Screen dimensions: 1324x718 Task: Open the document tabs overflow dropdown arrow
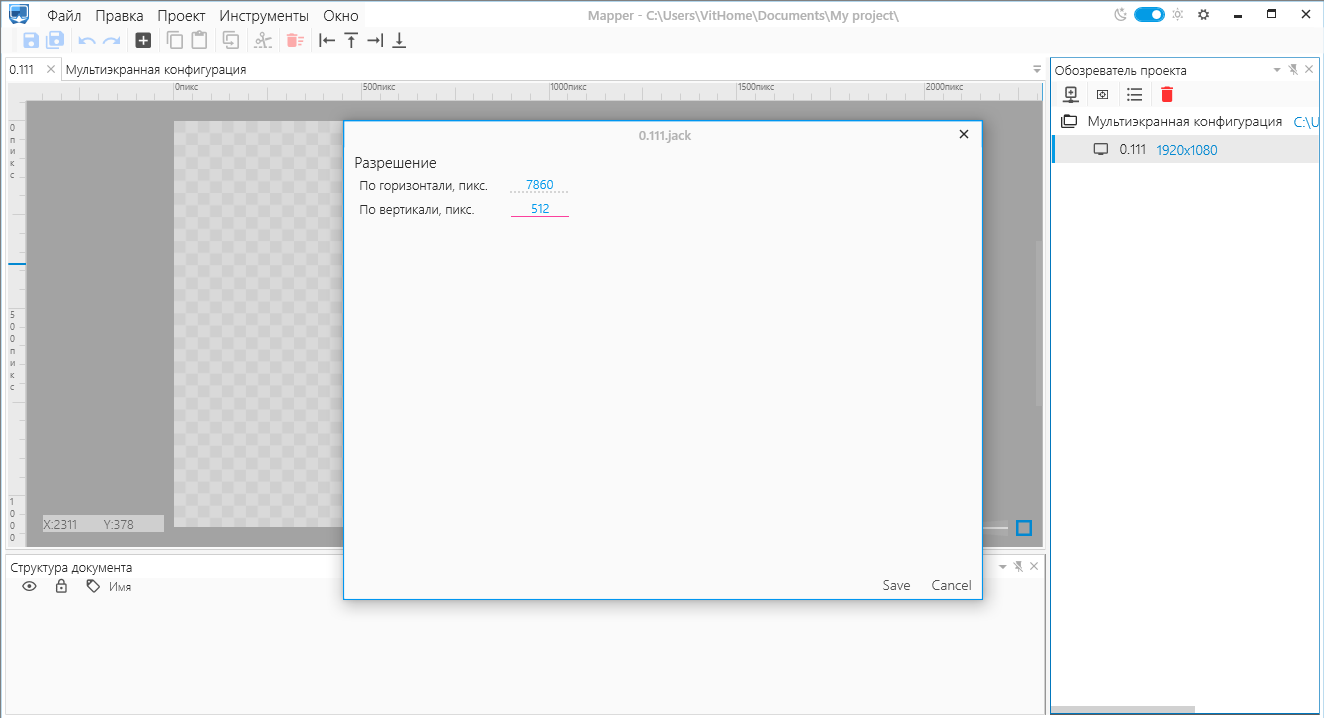pos(1037,69)
